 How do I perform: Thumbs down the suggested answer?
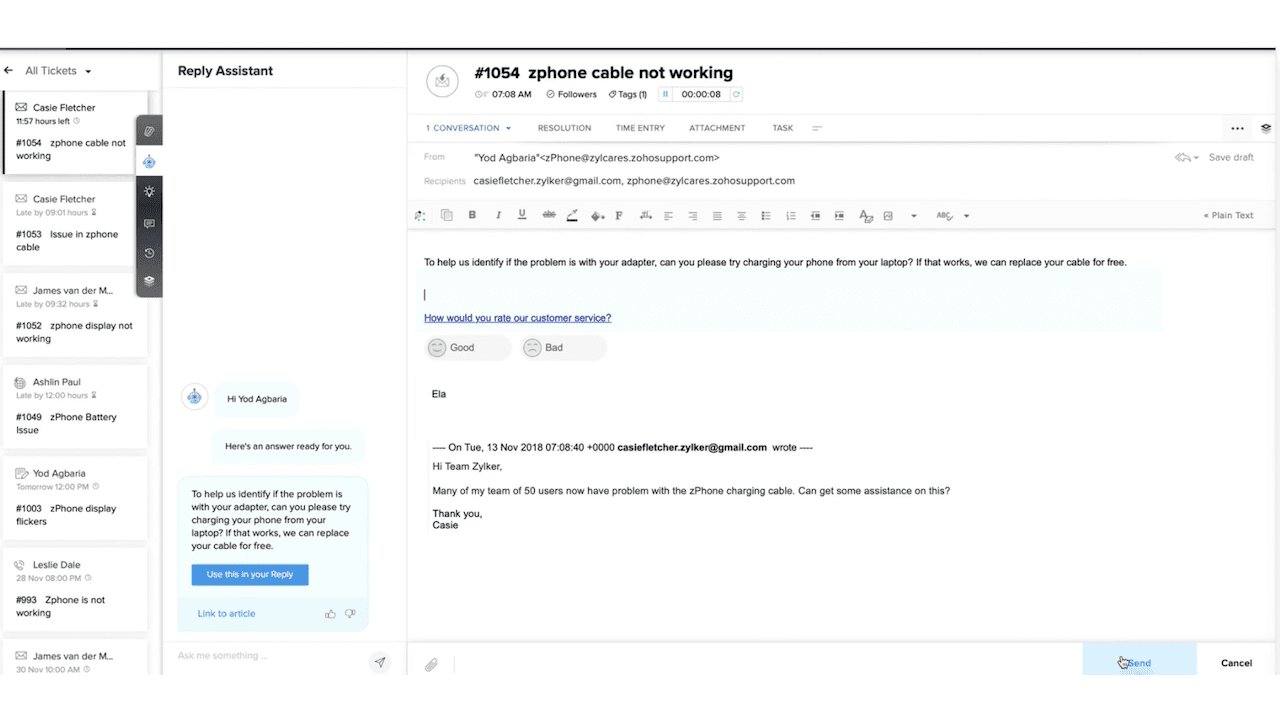pyautogui.click(x=350, y=614)
